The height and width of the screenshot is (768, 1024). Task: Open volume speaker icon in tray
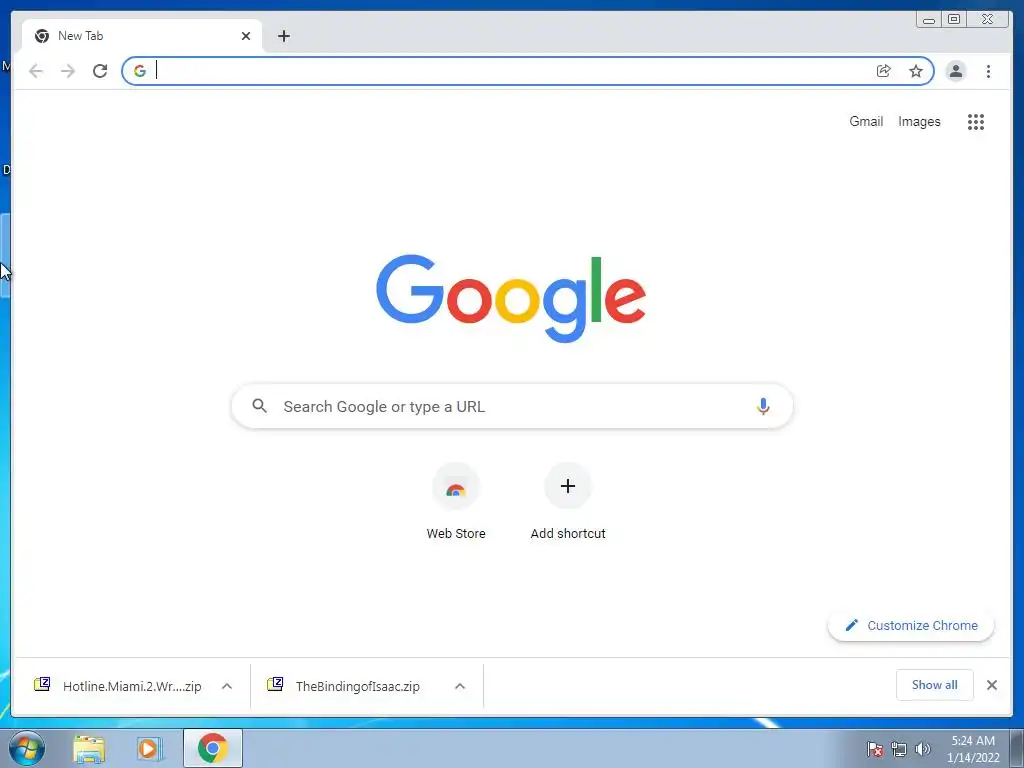point(923,749)
